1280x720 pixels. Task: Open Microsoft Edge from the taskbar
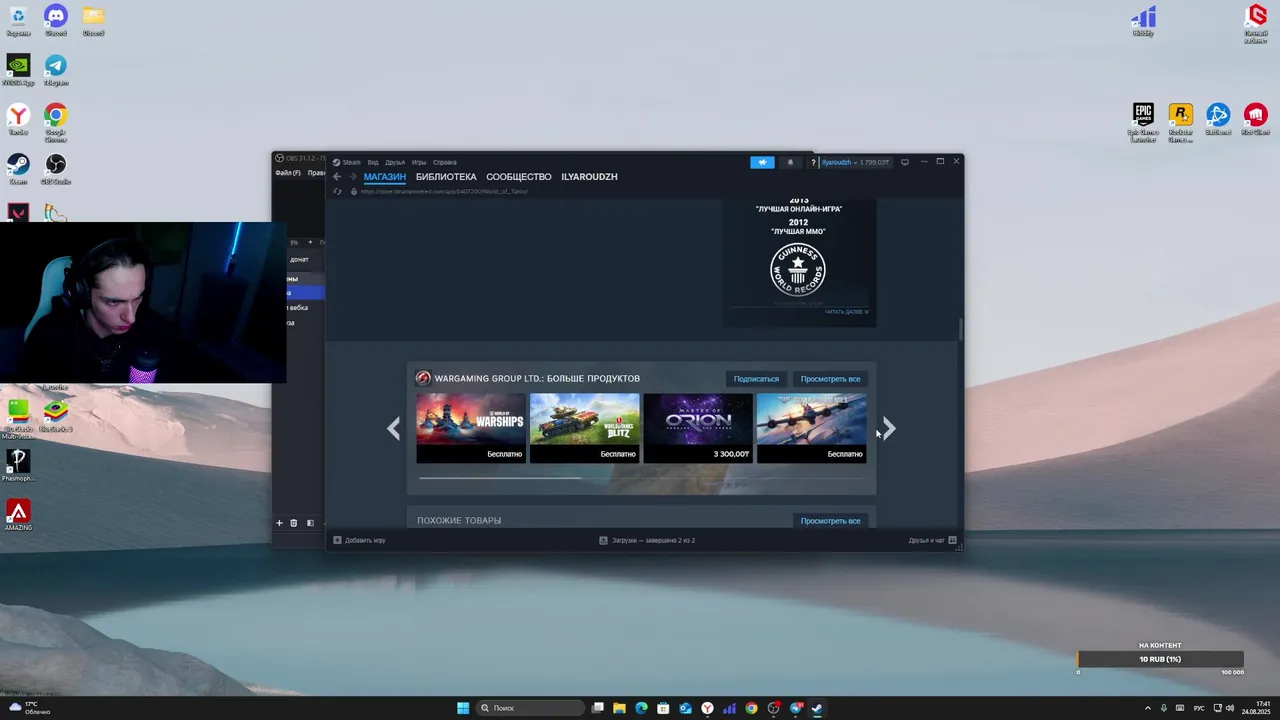click(641, 708)
